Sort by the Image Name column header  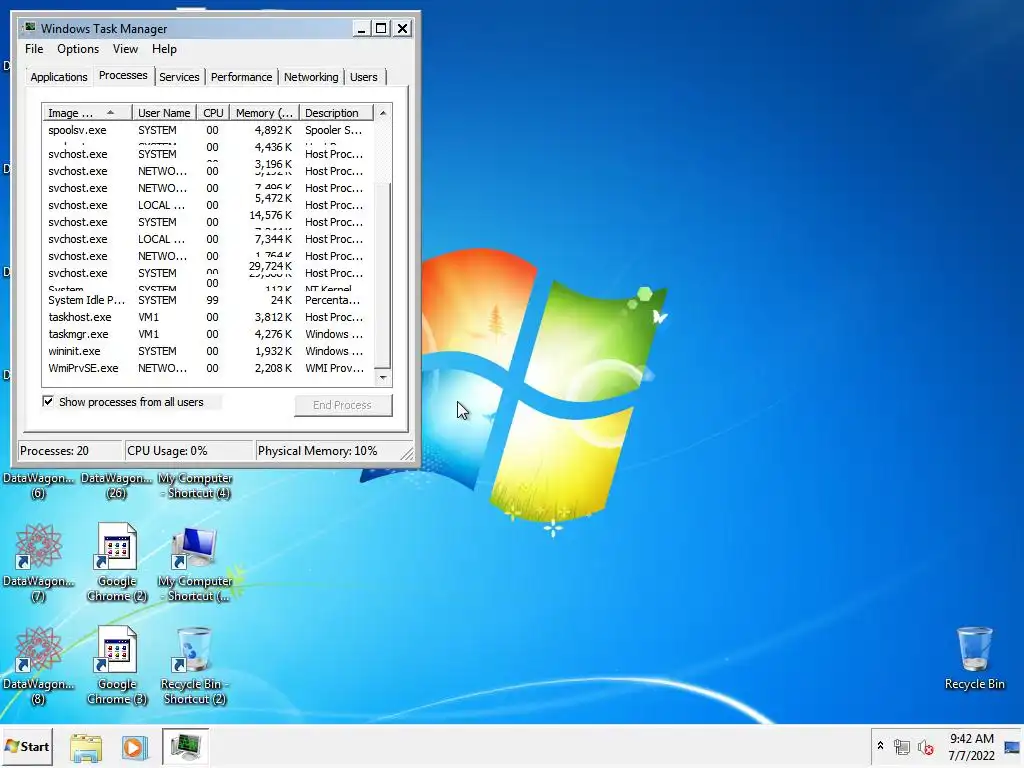pyautogui.click(x=88, y=113)
